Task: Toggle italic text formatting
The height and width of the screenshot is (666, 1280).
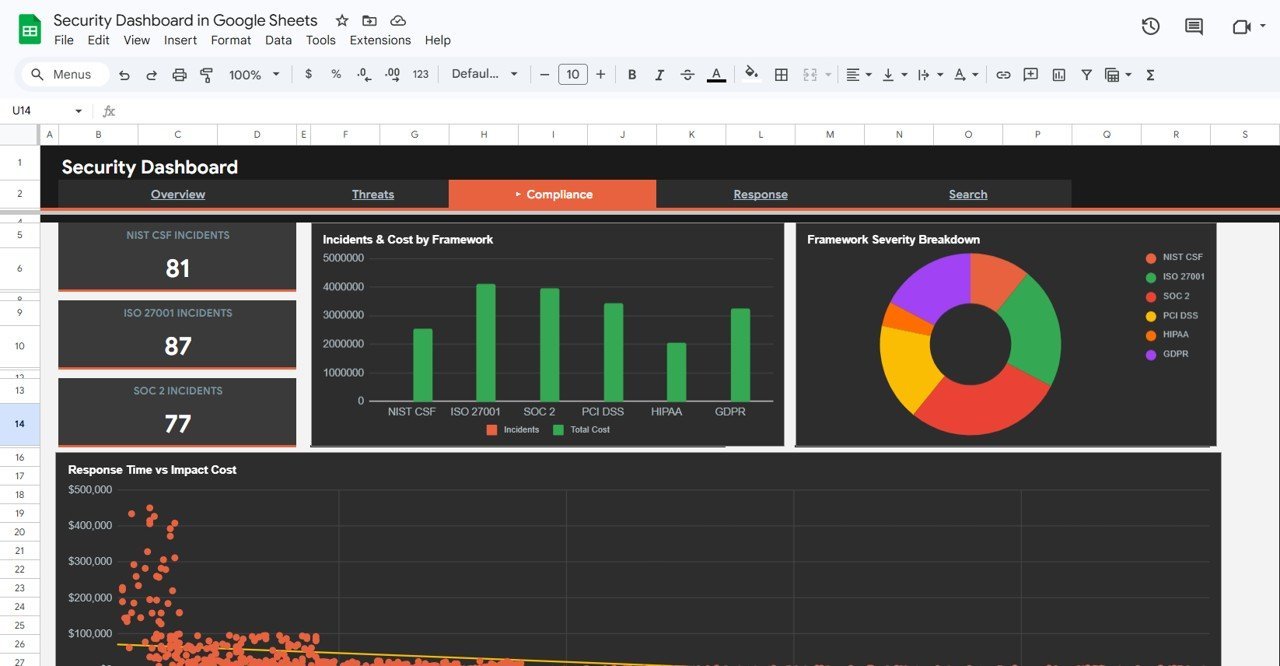Action: pyautogui.click(x=659, y=75)
